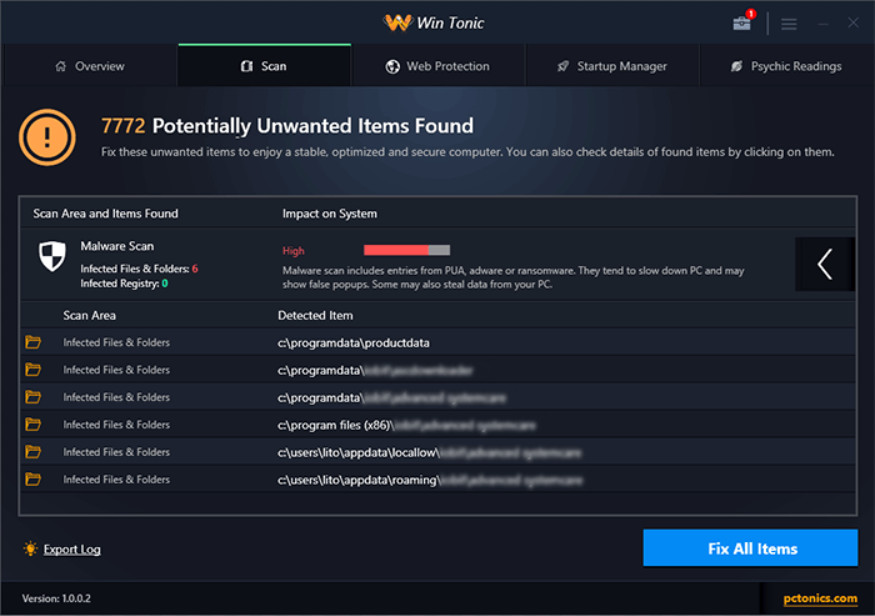Click the Win Tonic logo icon
Viewport: 875px width, 616px height.
click(397, 23)
